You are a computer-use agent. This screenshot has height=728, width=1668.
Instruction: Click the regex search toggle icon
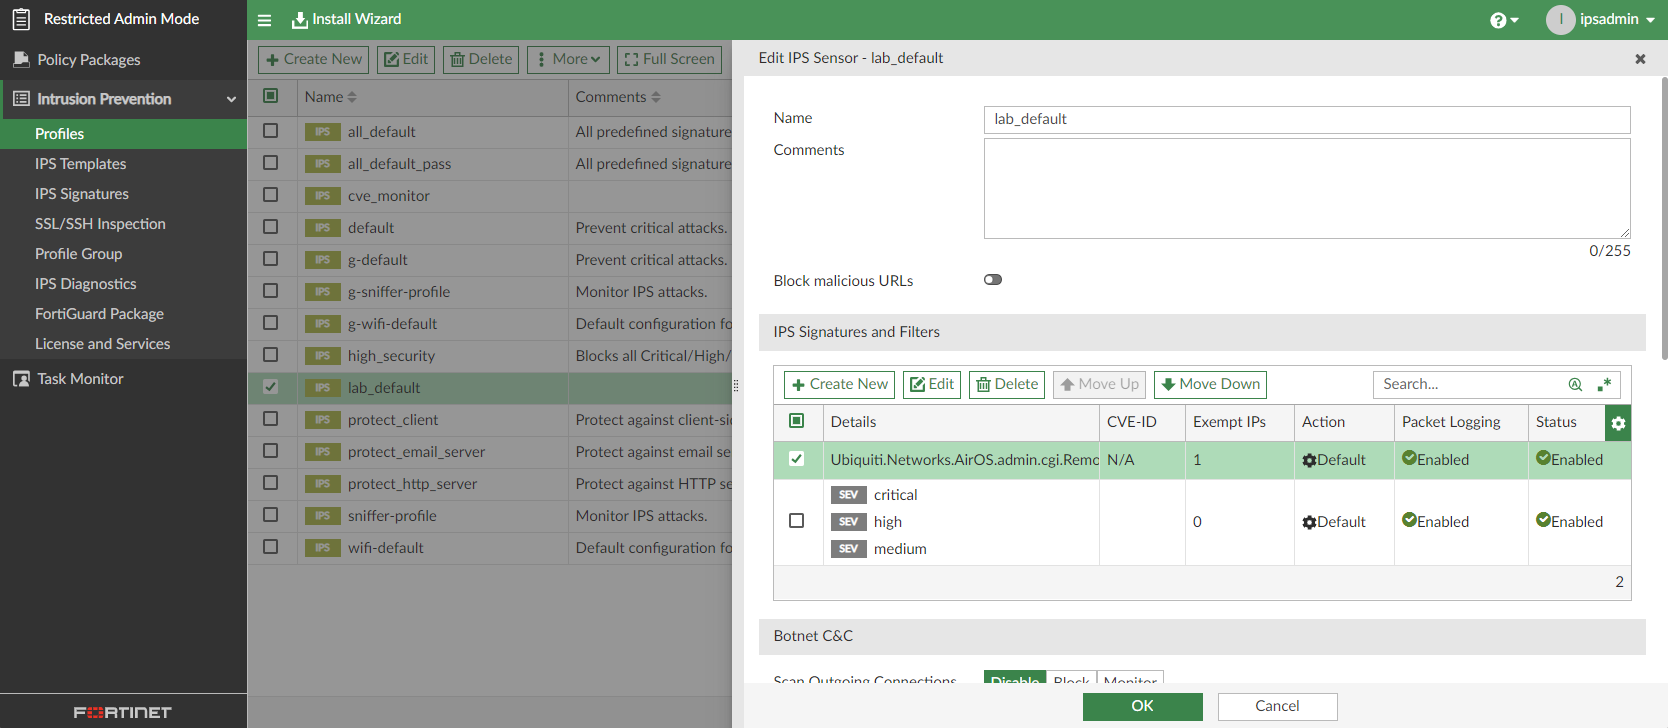coord(1604,384)
